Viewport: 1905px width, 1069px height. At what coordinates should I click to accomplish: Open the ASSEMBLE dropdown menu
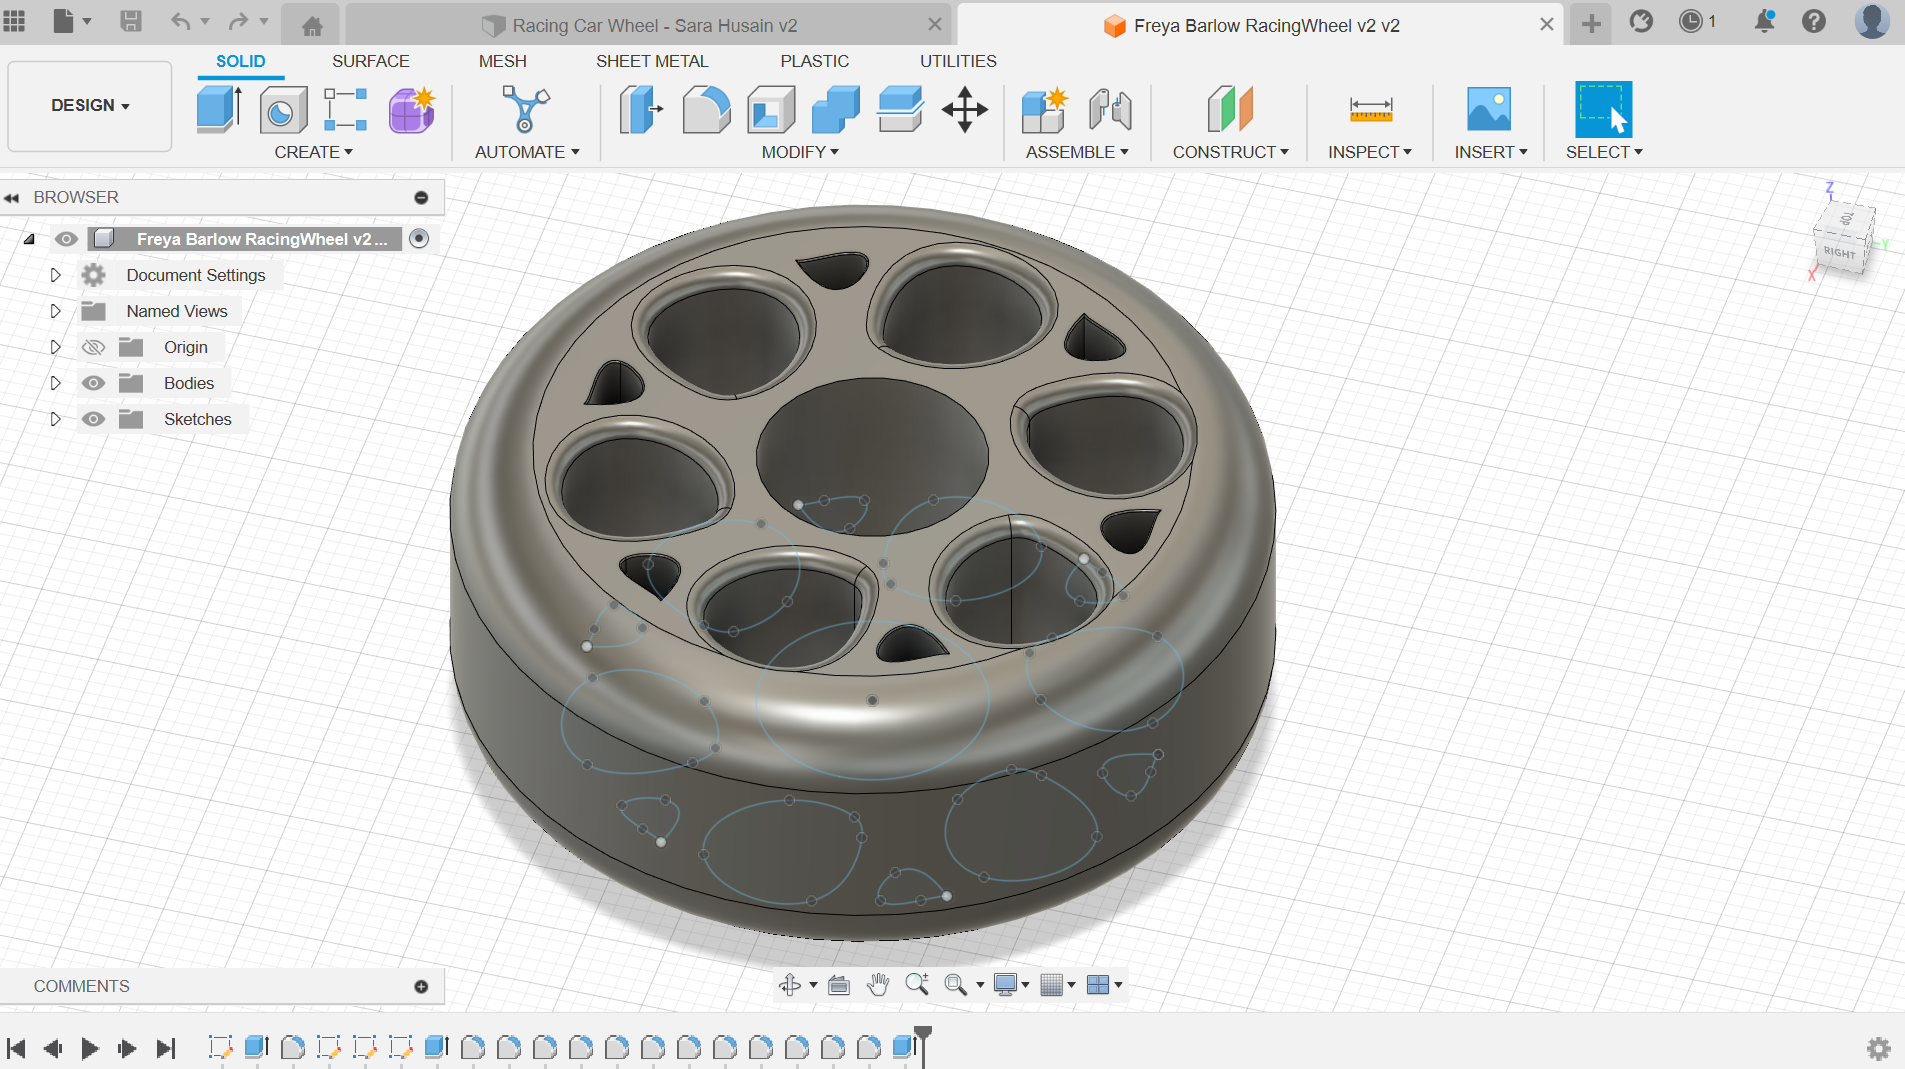1077,152
